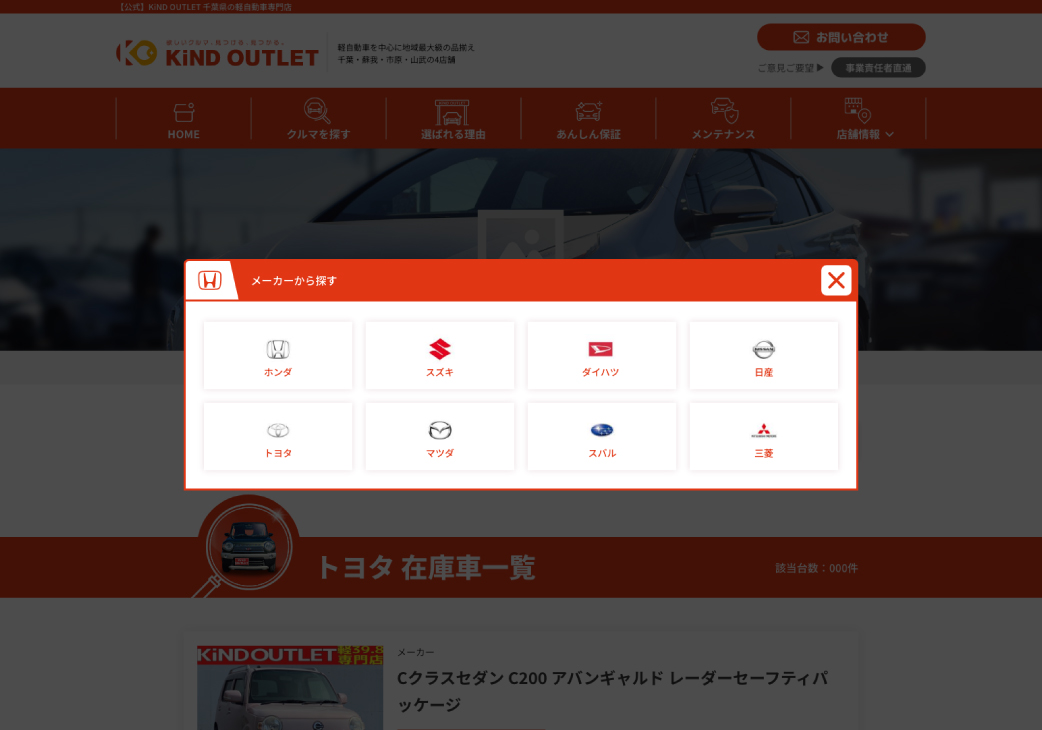This screenshot has height=730, width=1042.
Task: Click the KIND OUTLET logo
Action: (217, 53)
